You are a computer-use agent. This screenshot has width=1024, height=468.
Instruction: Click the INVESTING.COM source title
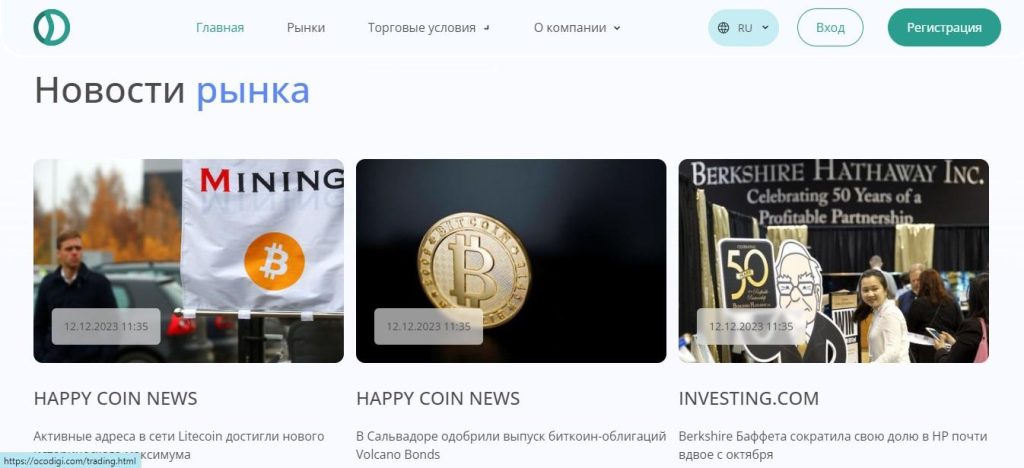[x=748, y=398]
